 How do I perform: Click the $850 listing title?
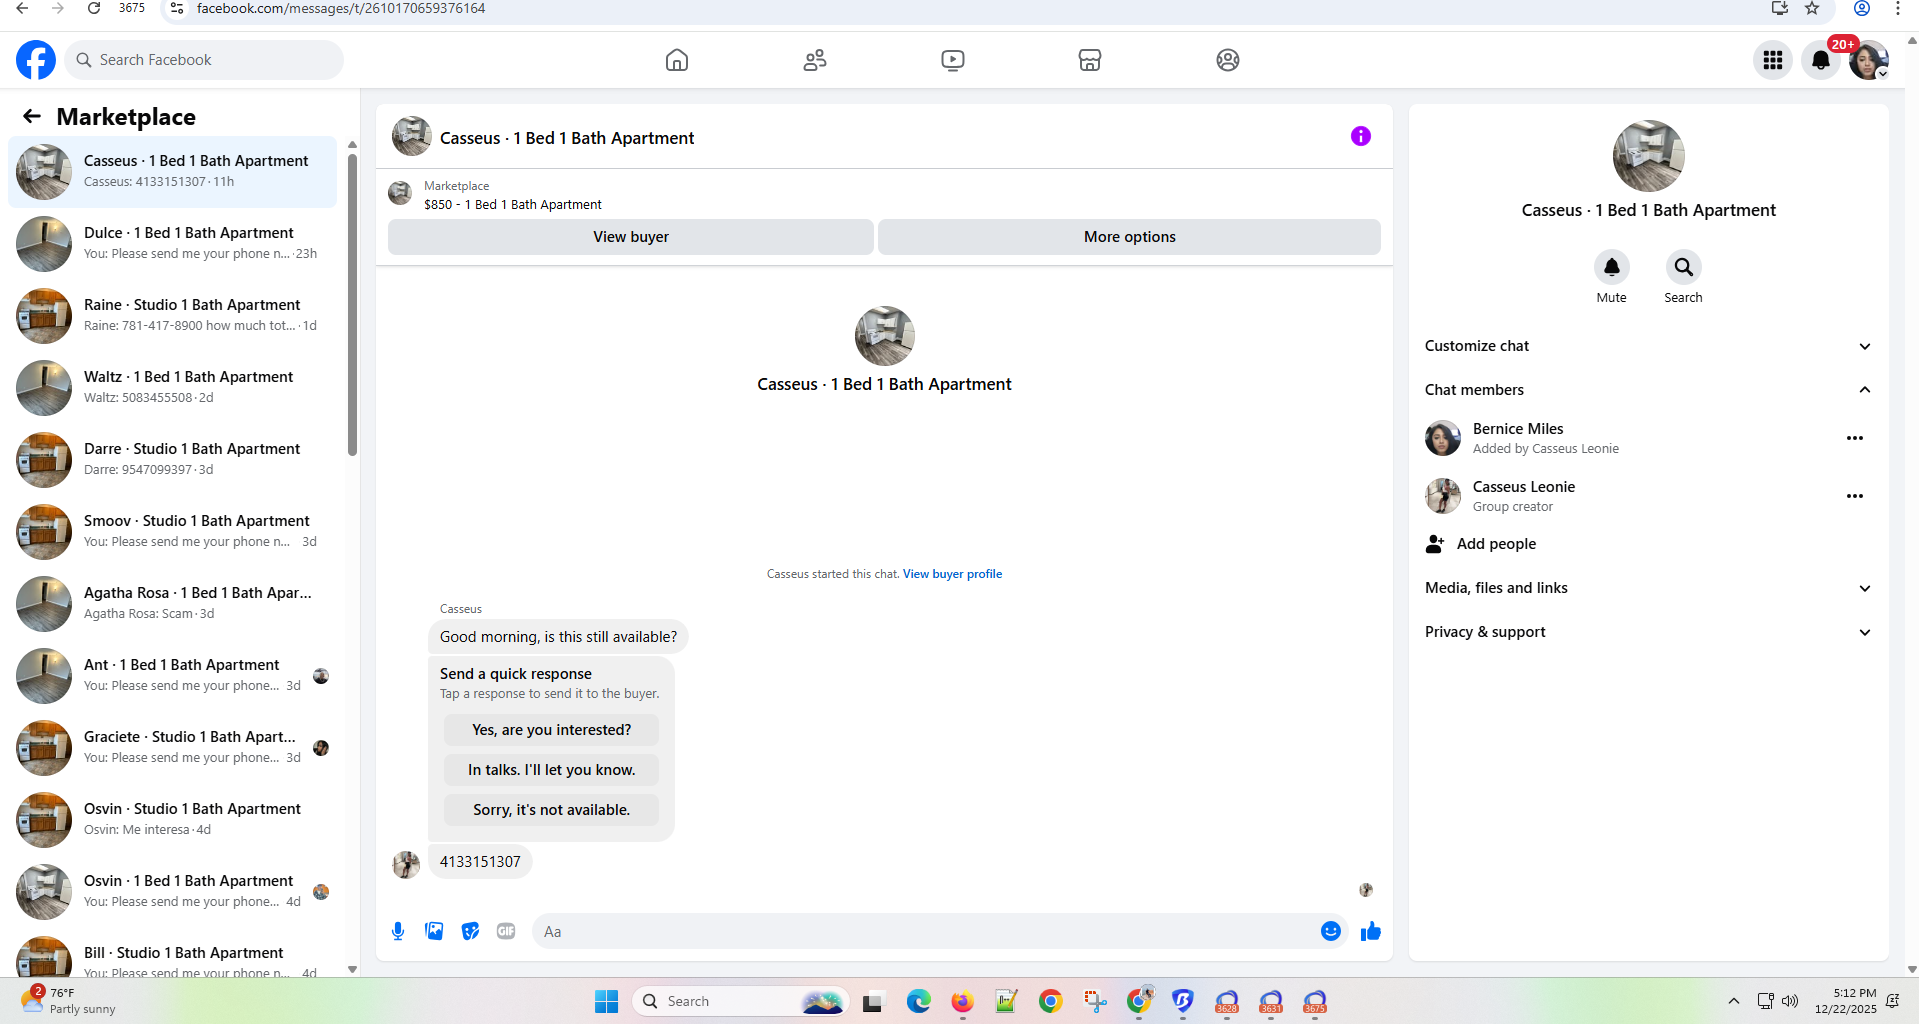pos(513,204)
